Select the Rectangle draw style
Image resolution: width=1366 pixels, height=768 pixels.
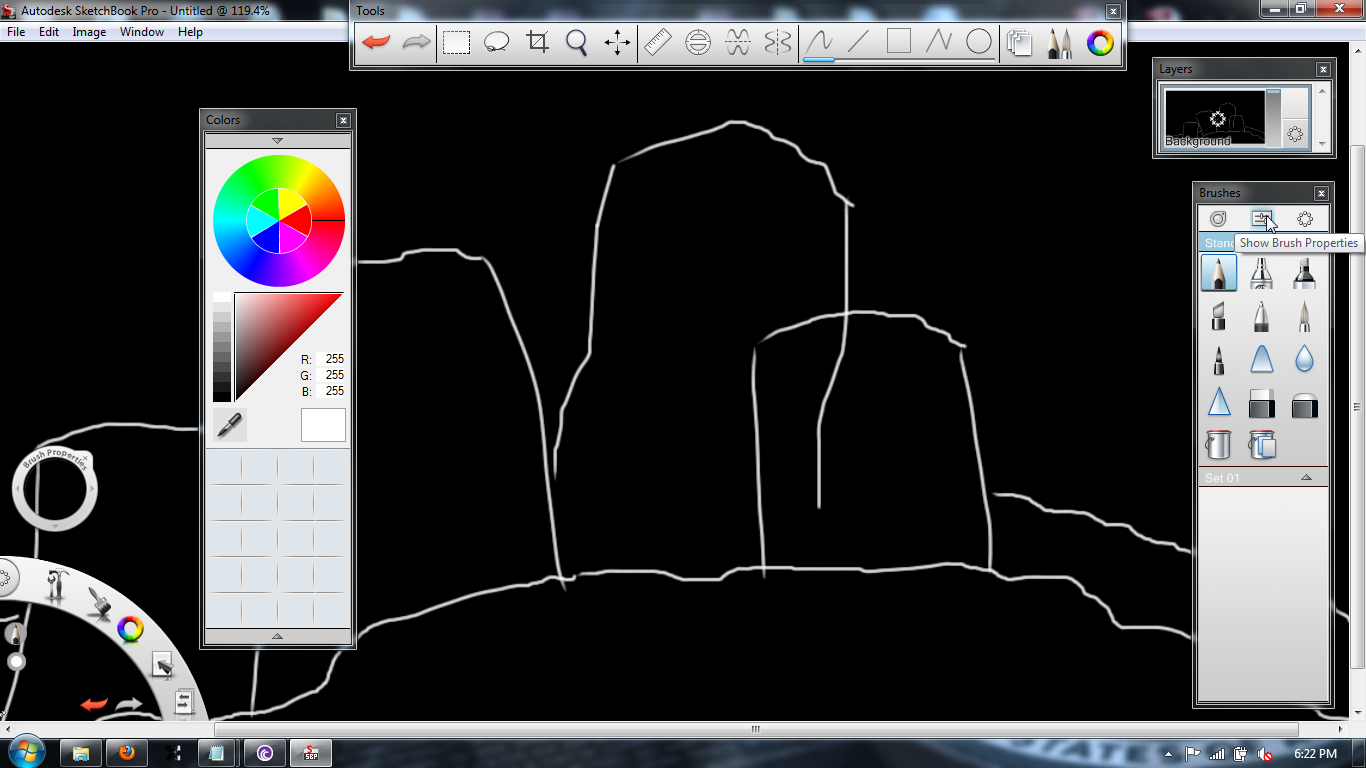point(899,42)
